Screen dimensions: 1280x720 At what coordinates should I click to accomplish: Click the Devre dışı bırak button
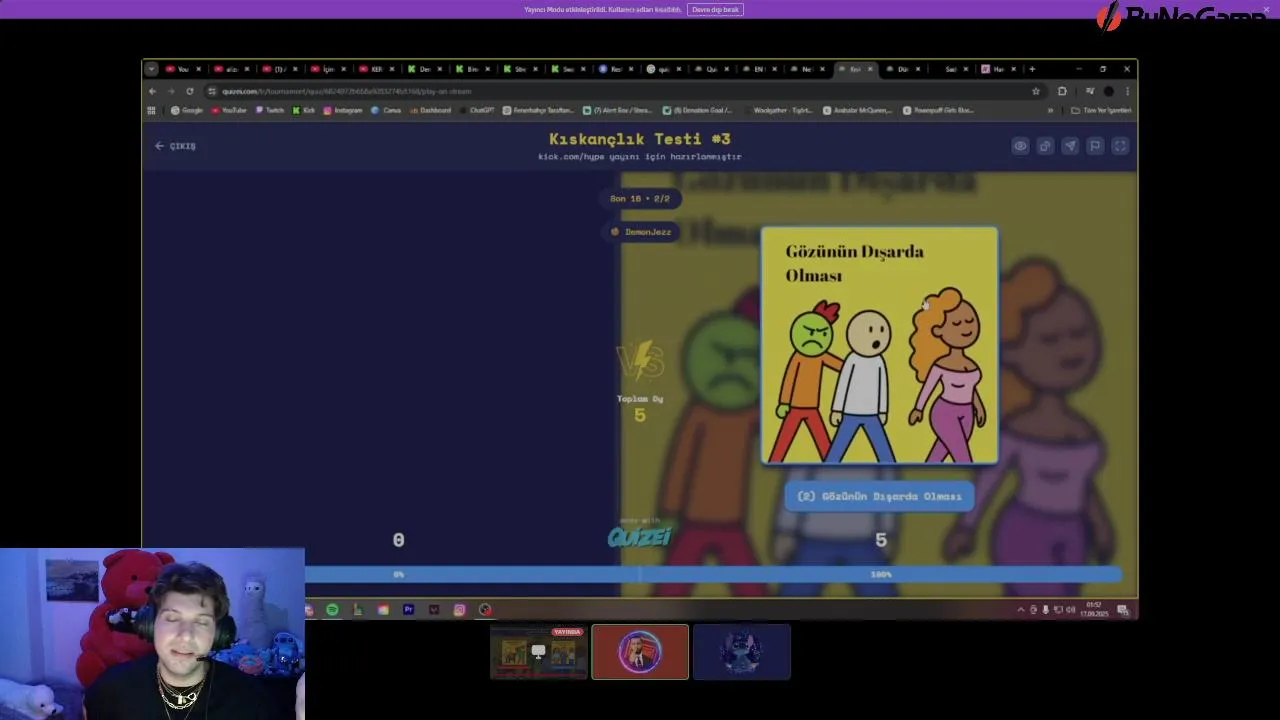[x=715, y=9]
